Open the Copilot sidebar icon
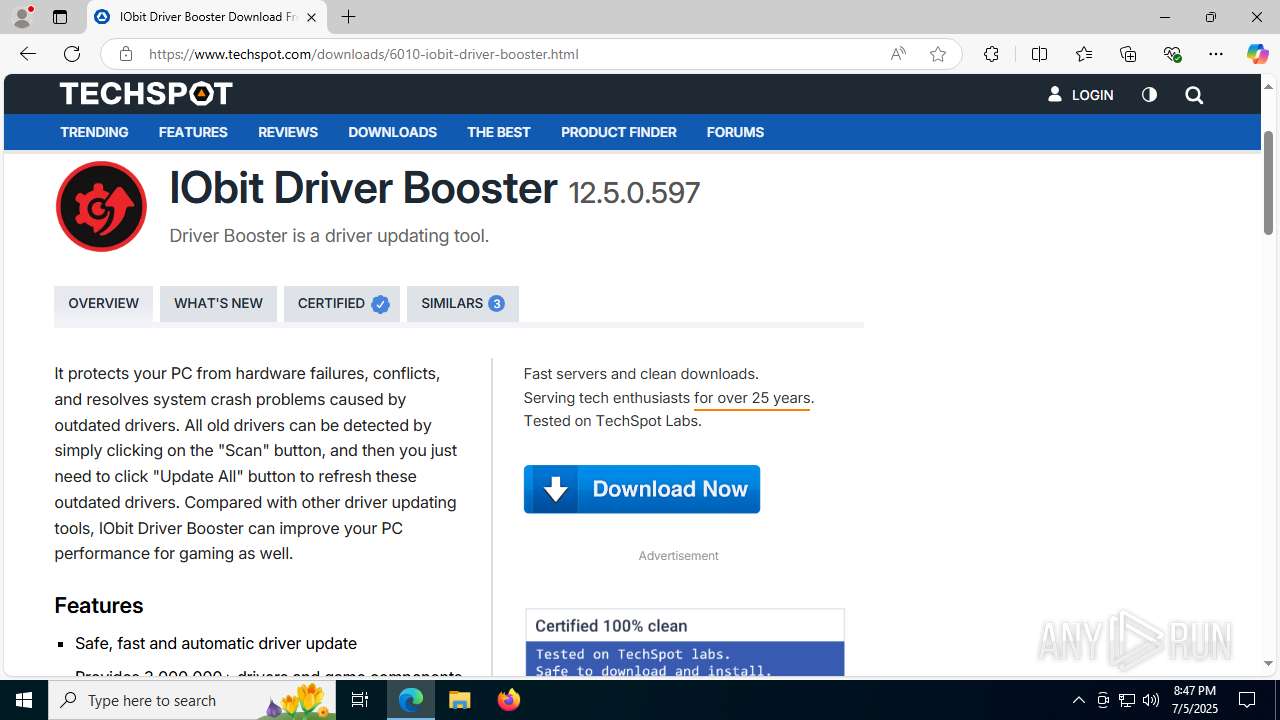1280x720 pixels. (x=1257, y=54)
